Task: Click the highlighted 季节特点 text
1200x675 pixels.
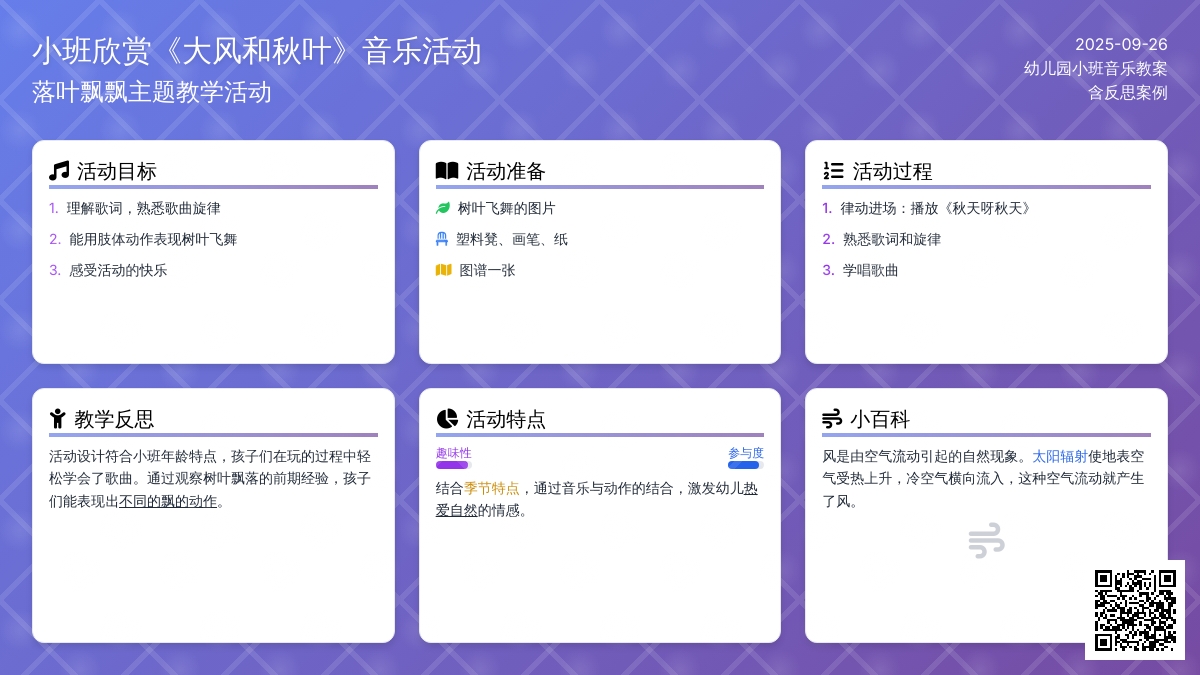Action: click(491, 489)
